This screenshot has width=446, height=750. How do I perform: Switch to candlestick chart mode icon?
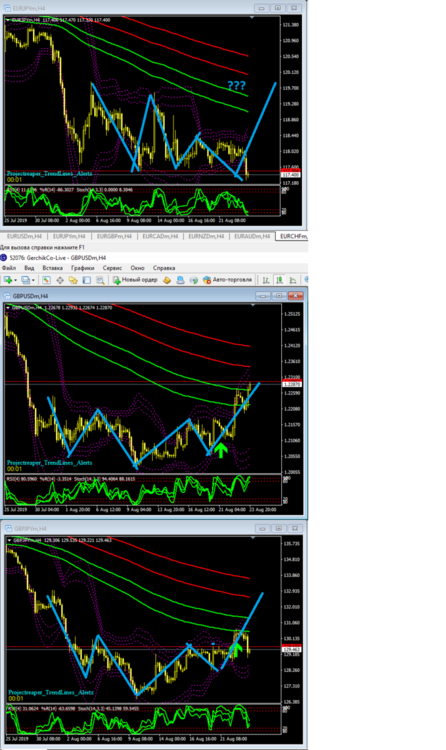click(279, 280)
